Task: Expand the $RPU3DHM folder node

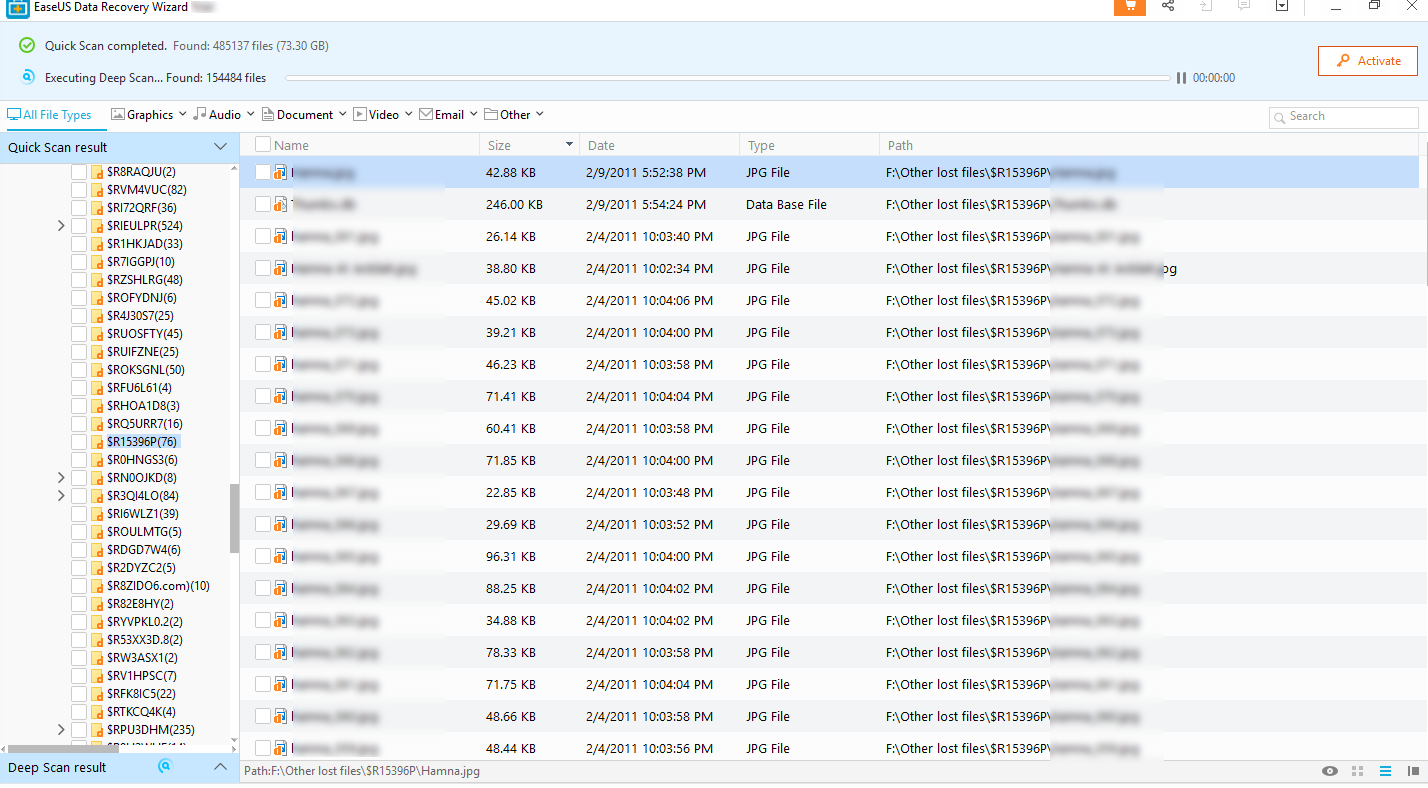Action: (61, 730)
